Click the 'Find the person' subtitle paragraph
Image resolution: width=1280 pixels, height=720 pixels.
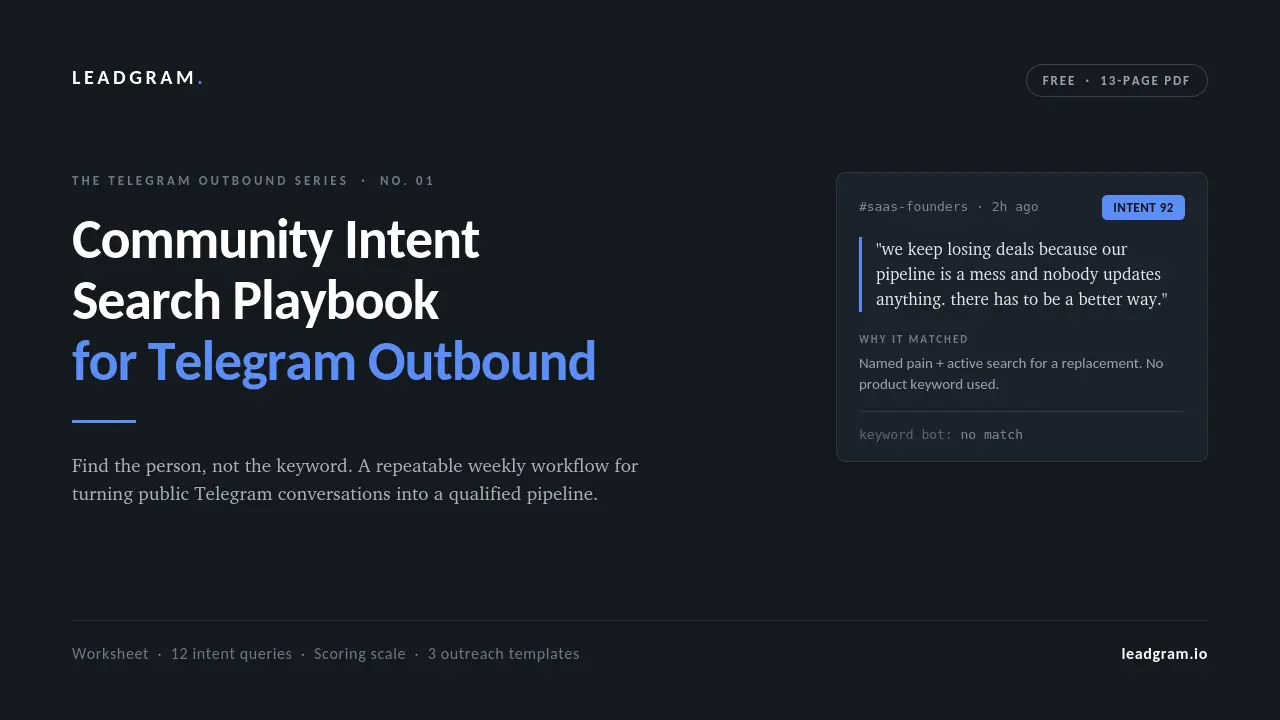(355, 480)
